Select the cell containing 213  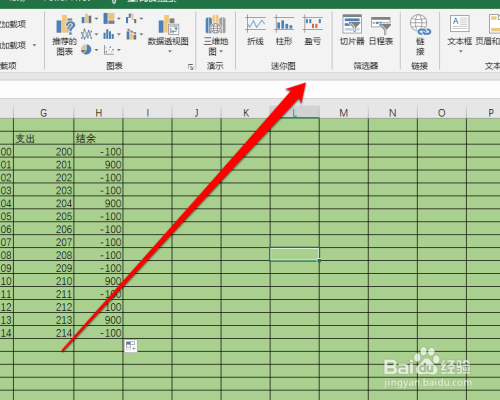[x=43, y=320]
